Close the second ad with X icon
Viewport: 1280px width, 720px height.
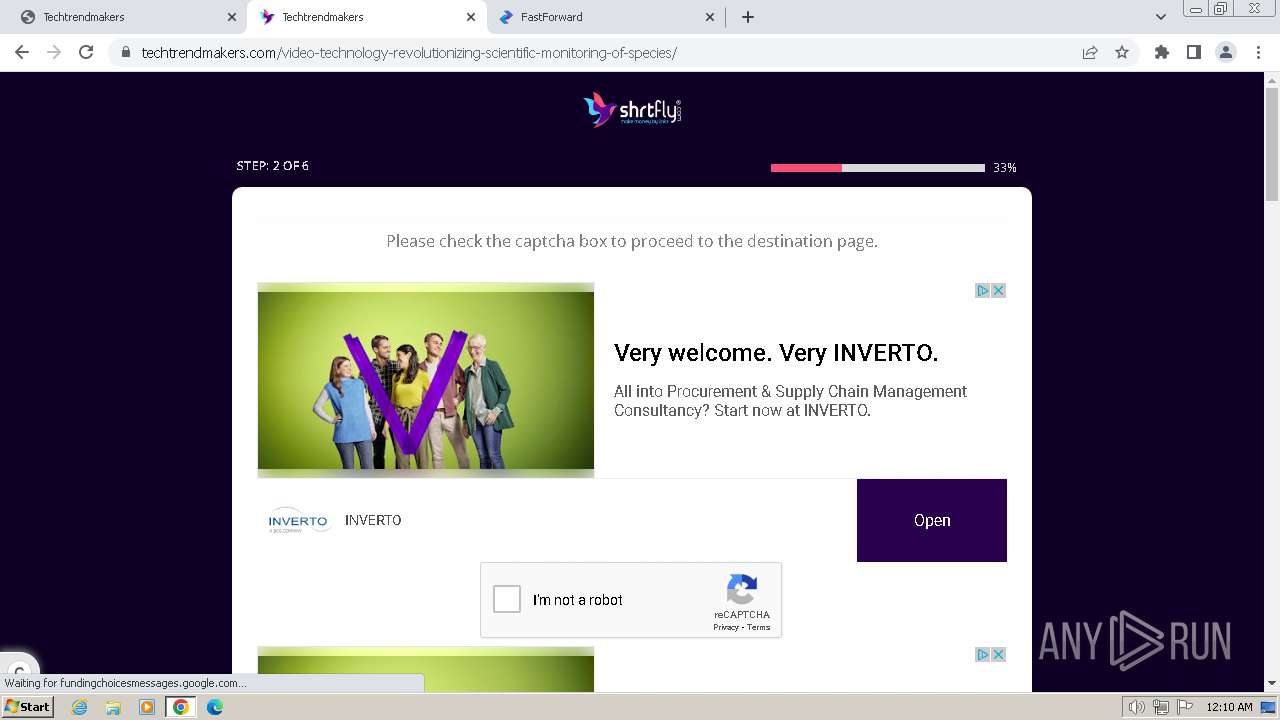(x=998, y=654)
